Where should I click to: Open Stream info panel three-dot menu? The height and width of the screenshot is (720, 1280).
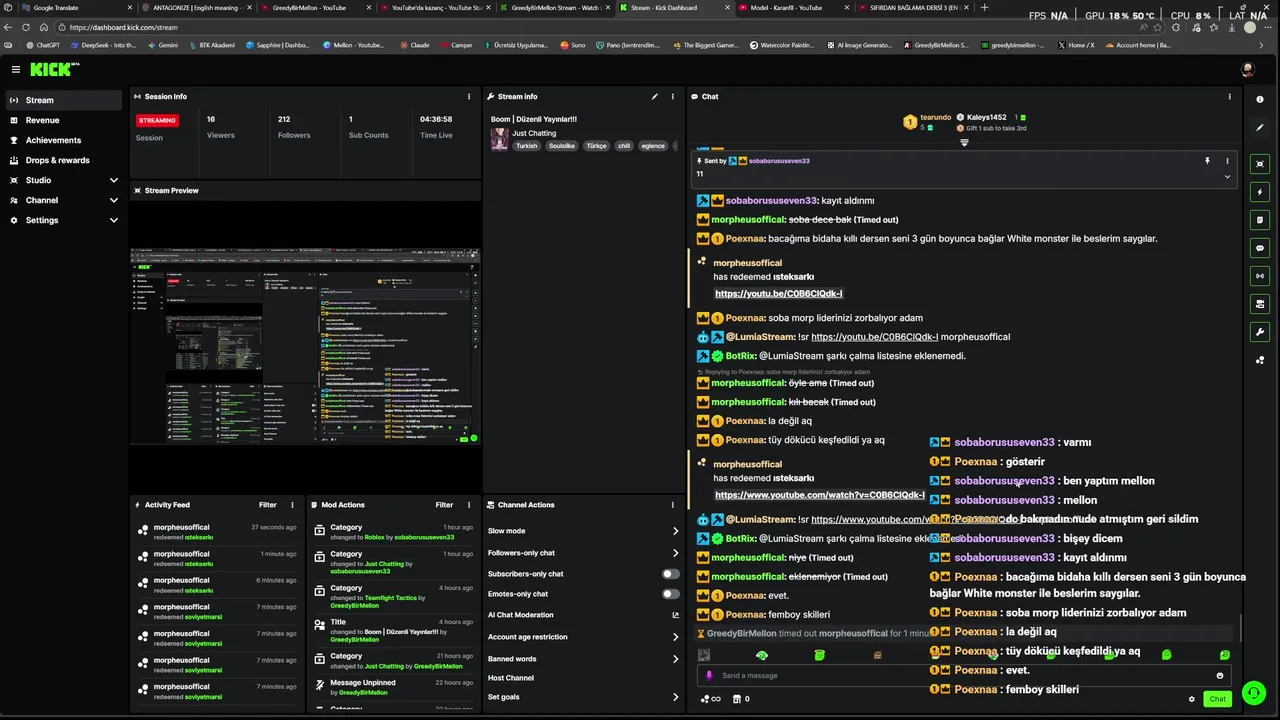(x=673, y=97)
